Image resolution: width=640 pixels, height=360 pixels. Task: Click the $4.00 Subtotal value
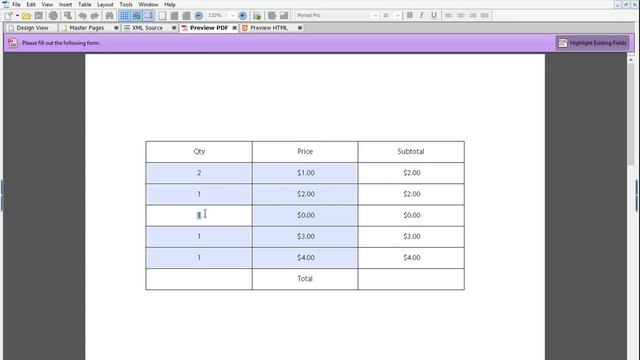pos(411,258)
